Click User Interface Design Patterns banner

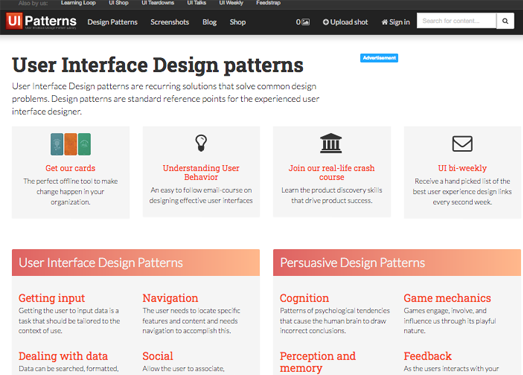coord(136,263)
